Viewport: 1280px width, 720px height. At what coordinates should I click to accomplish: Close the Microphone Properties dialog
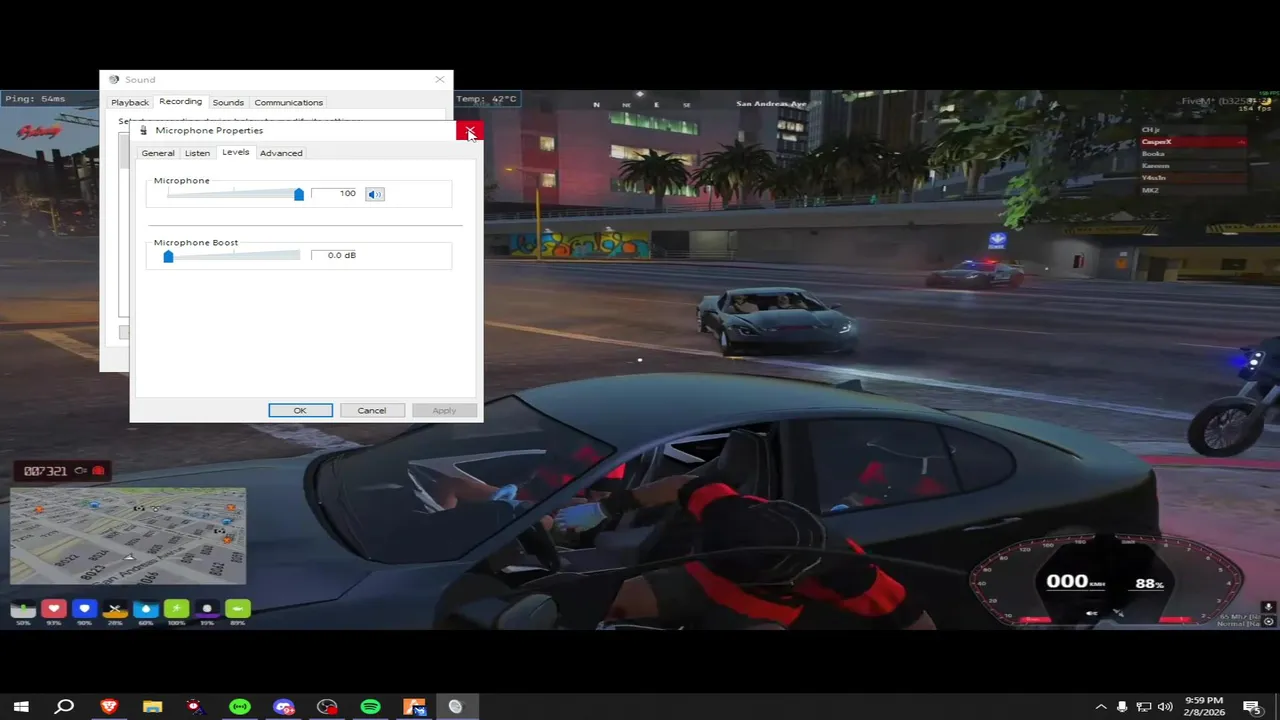click(469, 131)
